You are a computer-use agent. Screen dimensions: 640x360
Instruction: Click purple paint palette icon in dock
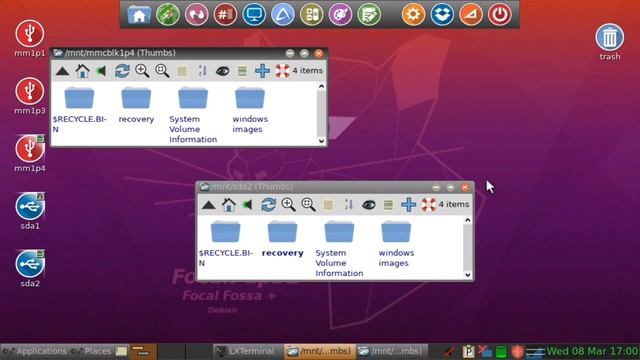point(340,15)
